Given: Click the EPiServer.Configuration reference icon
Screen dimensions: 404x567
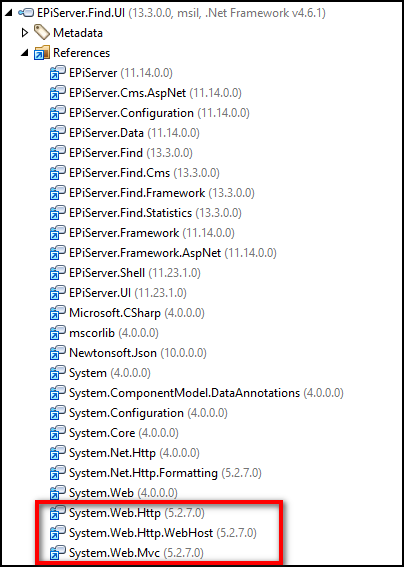Looking at the screenshot, I should [x=58, y=113].
